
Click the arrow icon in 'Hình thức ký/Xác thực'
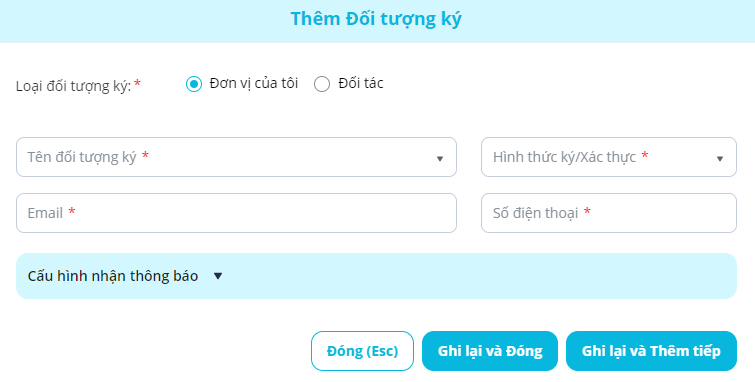coord(720,158)
